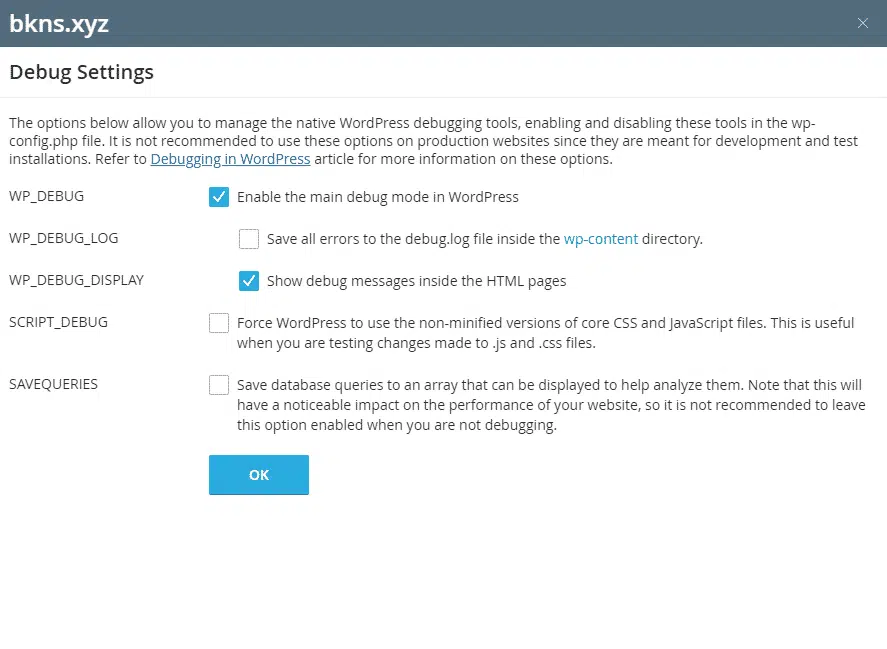
Task: Click the 'Enable the main debug mode' text
Action: 377,197
